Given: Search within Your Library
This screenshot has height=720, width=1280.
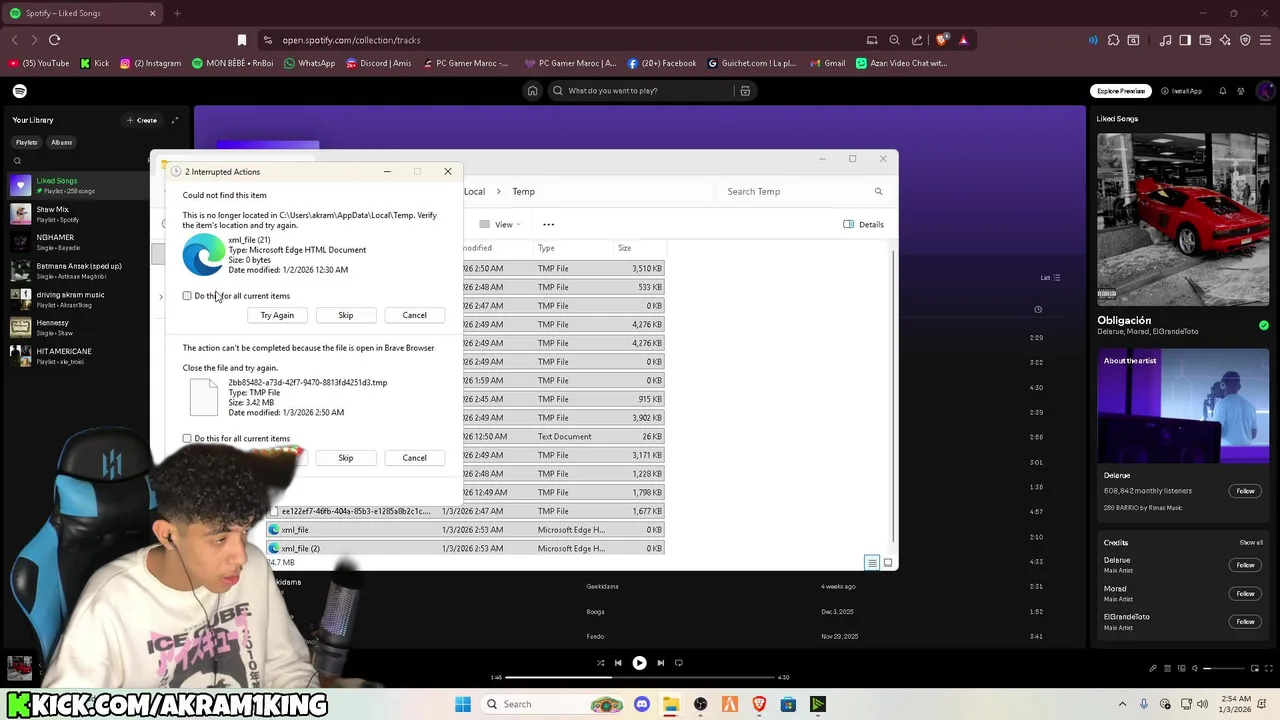Looking at the screenshot, I should 17,161.
